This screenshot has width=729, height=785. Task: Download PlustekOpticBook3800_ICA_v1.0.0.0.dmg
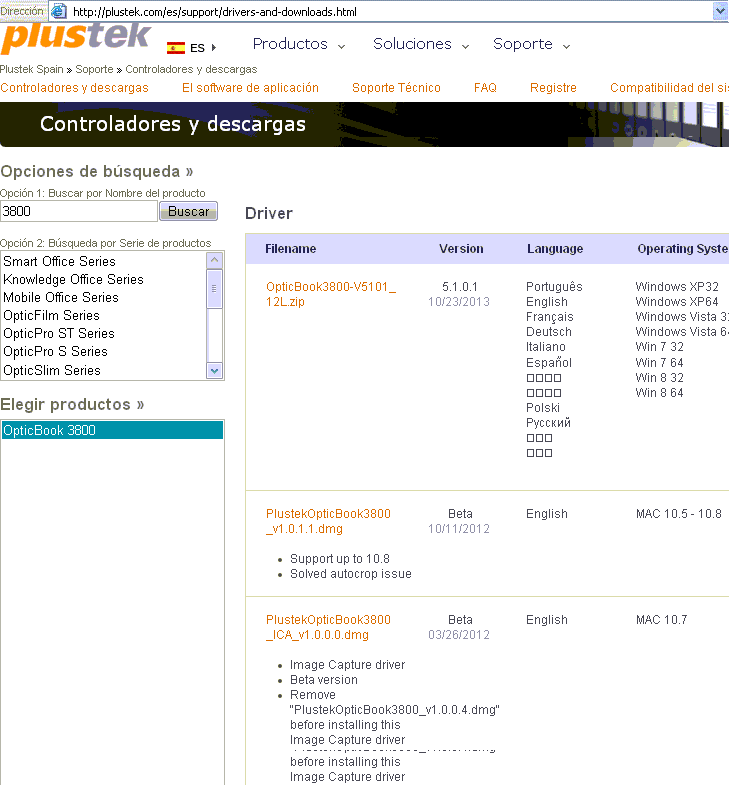point(328,627)
